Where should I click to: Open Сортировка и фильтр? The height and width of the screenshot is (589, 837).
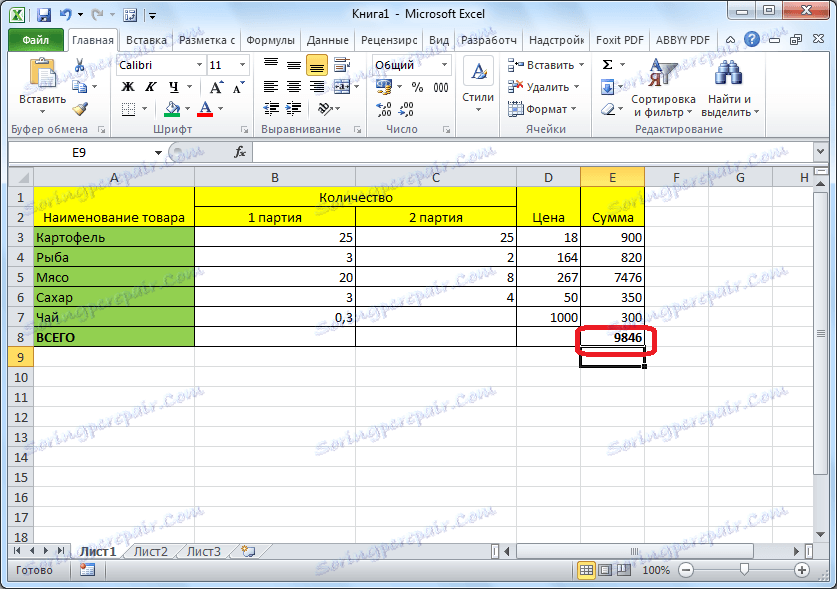tap(666, 85)
